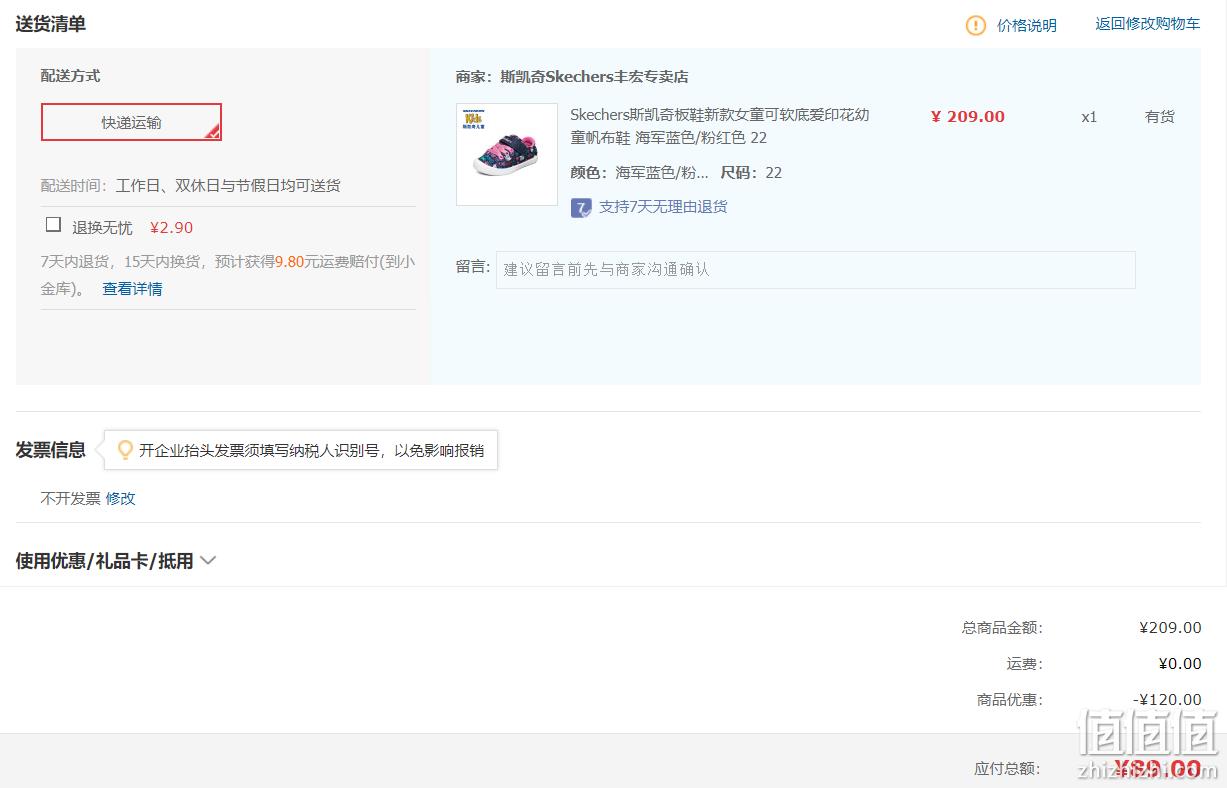1227x788 pixels.
Task: Open the Skechers kids shoe thumbnail
Action: click(507, 154)
